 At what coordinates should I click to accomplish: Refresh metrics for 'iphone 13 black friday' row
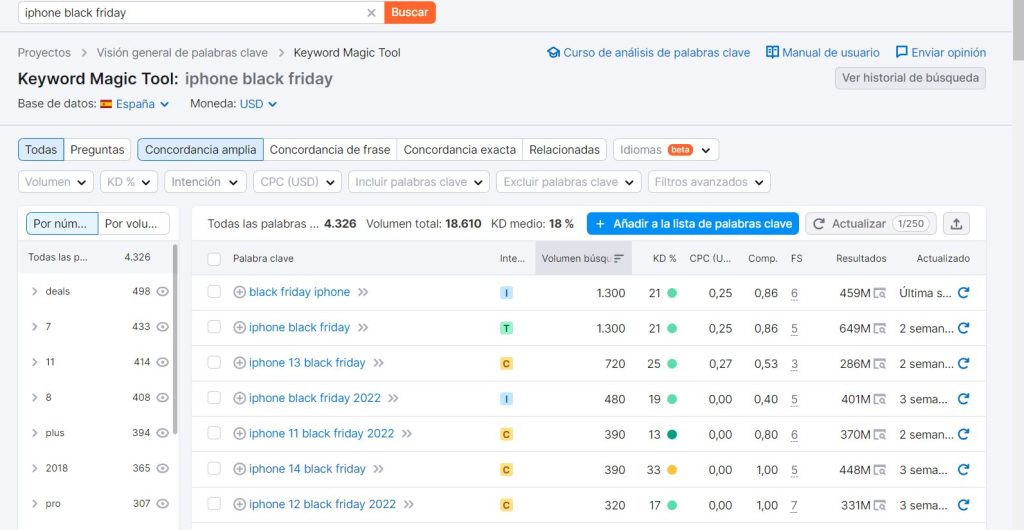pyautogui.click(x=963, y=363)
